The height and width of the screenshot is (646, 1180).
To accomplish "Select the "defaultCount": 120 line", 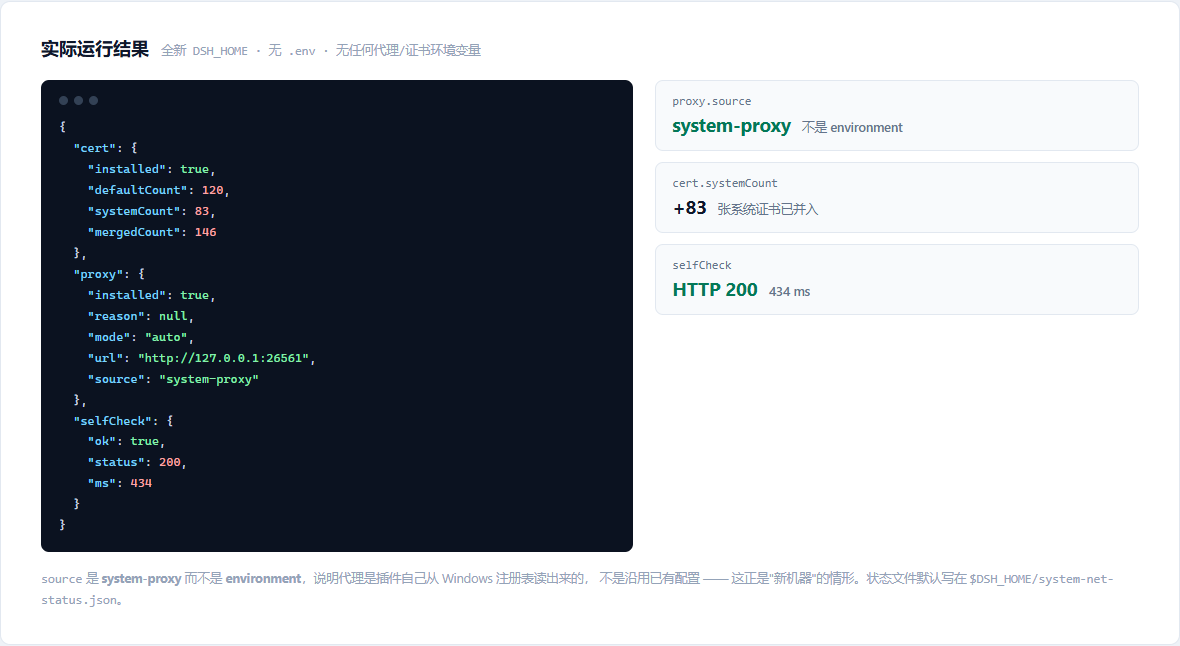I will [x=158, y=190].
